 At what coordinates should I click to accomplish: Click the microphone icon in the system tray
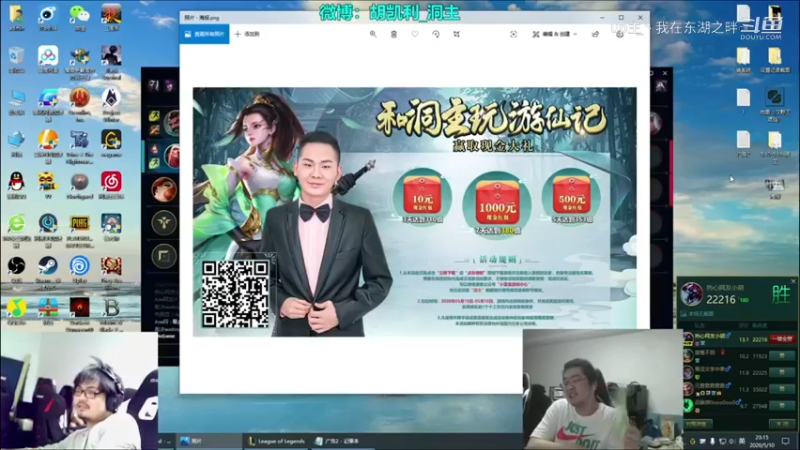pos(712,441)
